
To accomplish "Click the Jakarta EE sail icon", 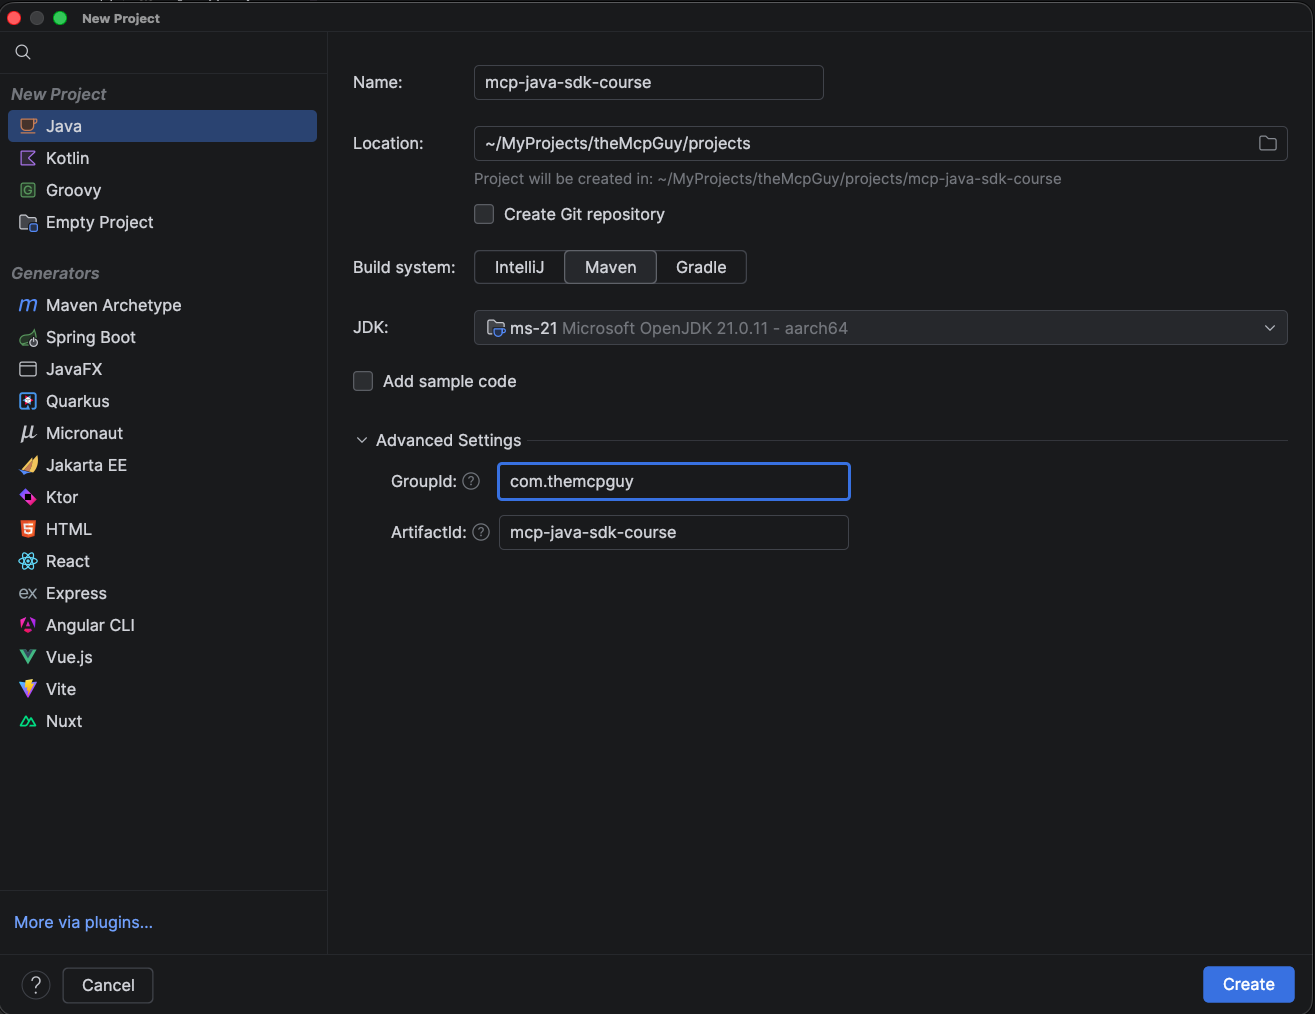I will click(x=28, y=465).
